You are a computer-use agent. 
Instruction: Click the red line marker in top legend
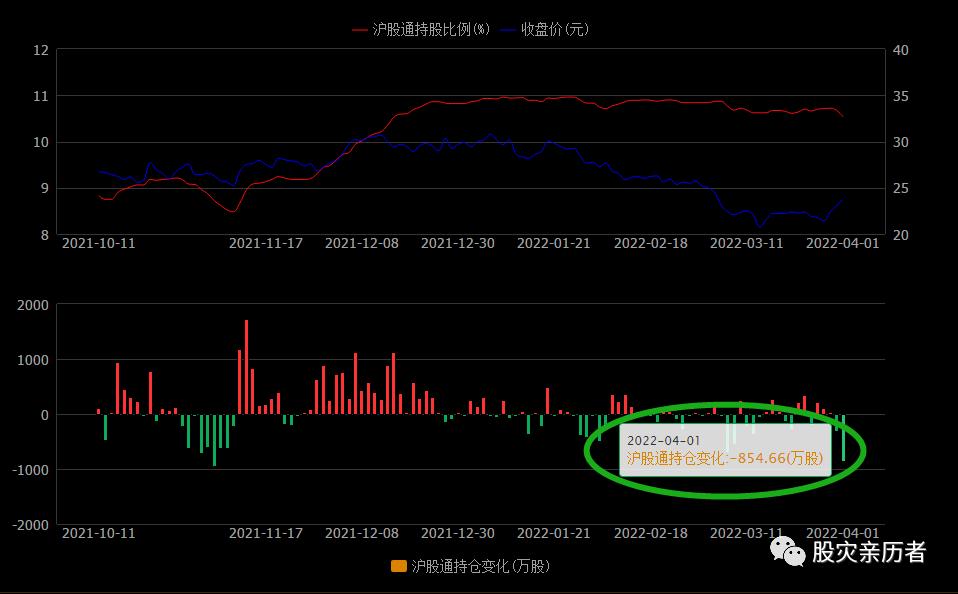click(361, 30)
